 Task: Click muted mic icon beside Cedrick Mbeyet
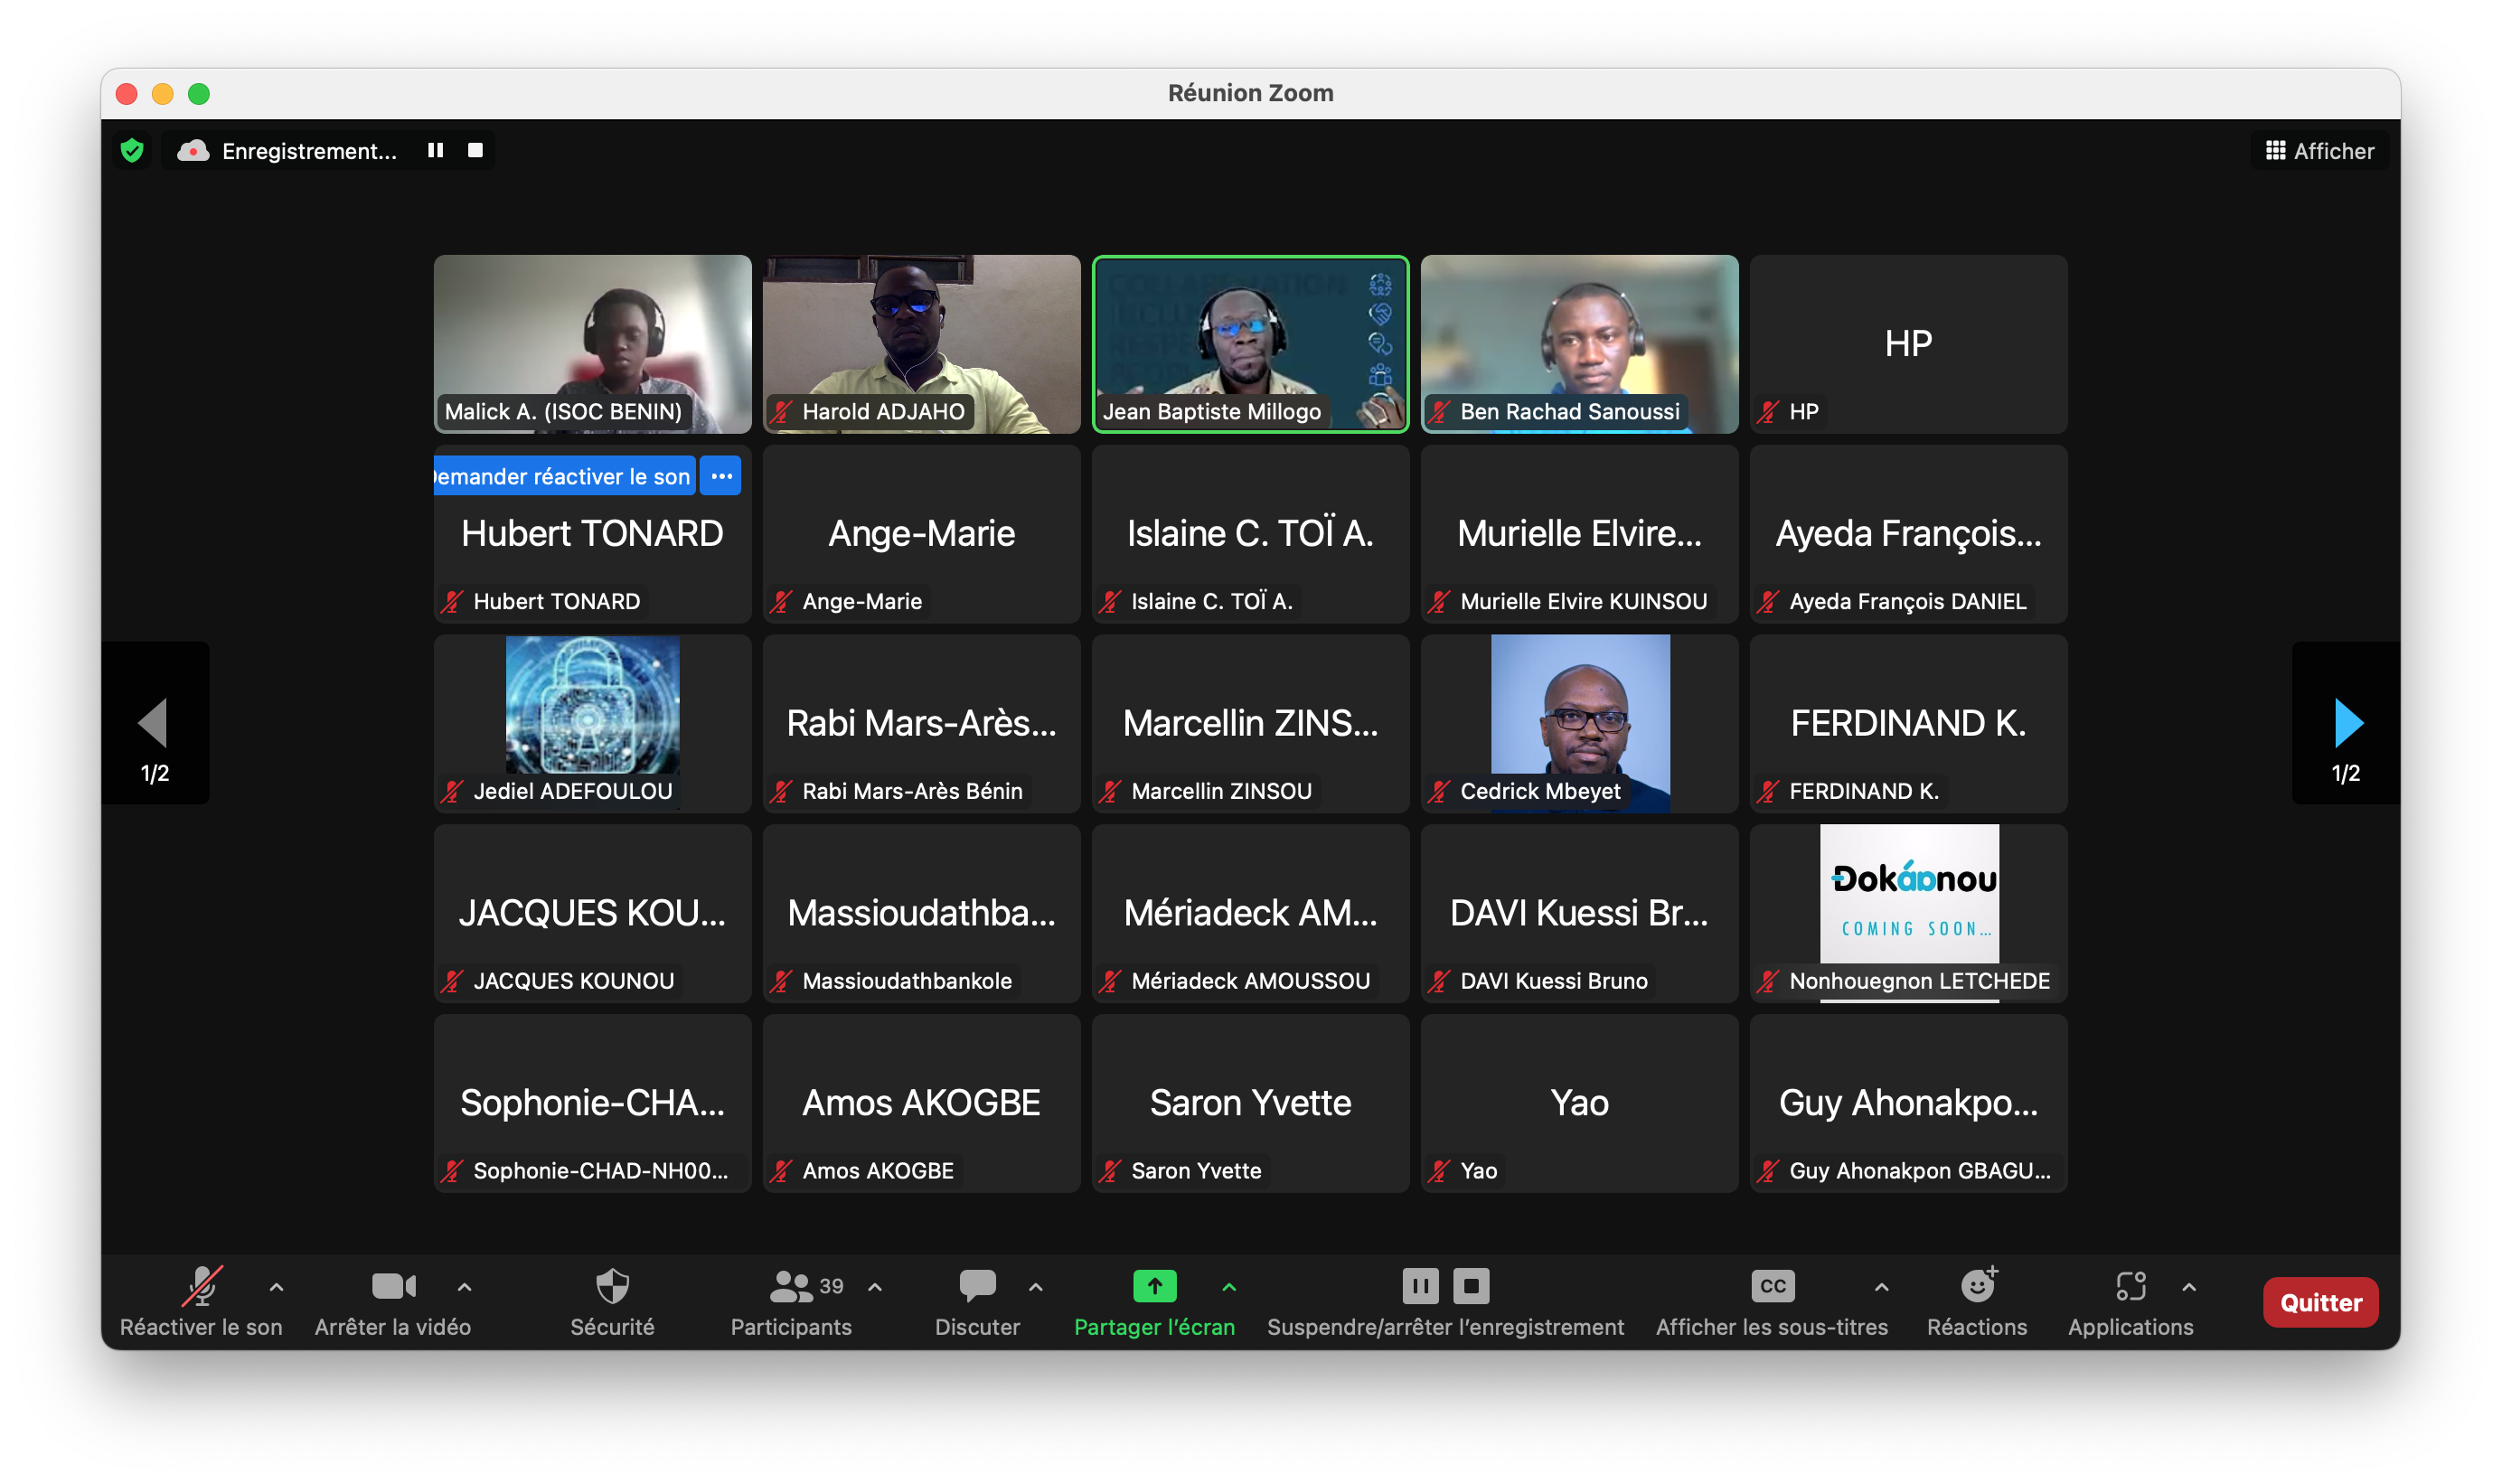(x=1439, y=791)
